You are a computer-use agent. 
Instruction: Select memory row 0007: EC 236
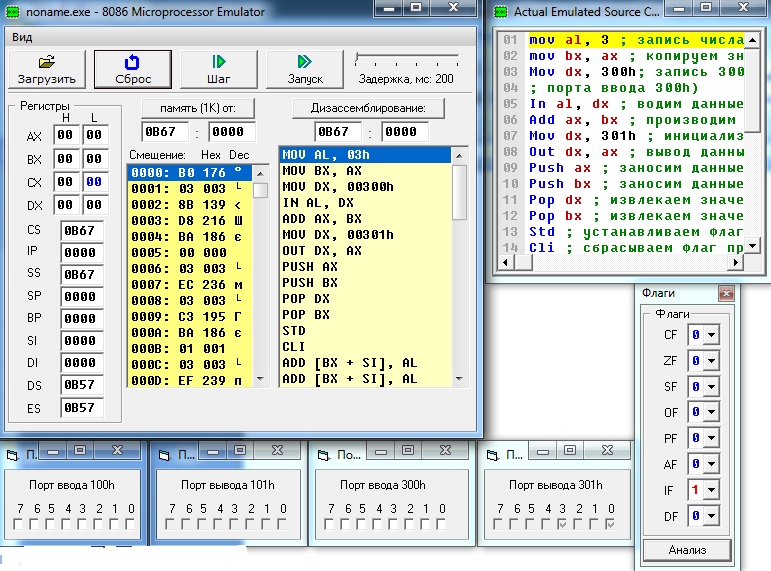(x=190, y=285)
